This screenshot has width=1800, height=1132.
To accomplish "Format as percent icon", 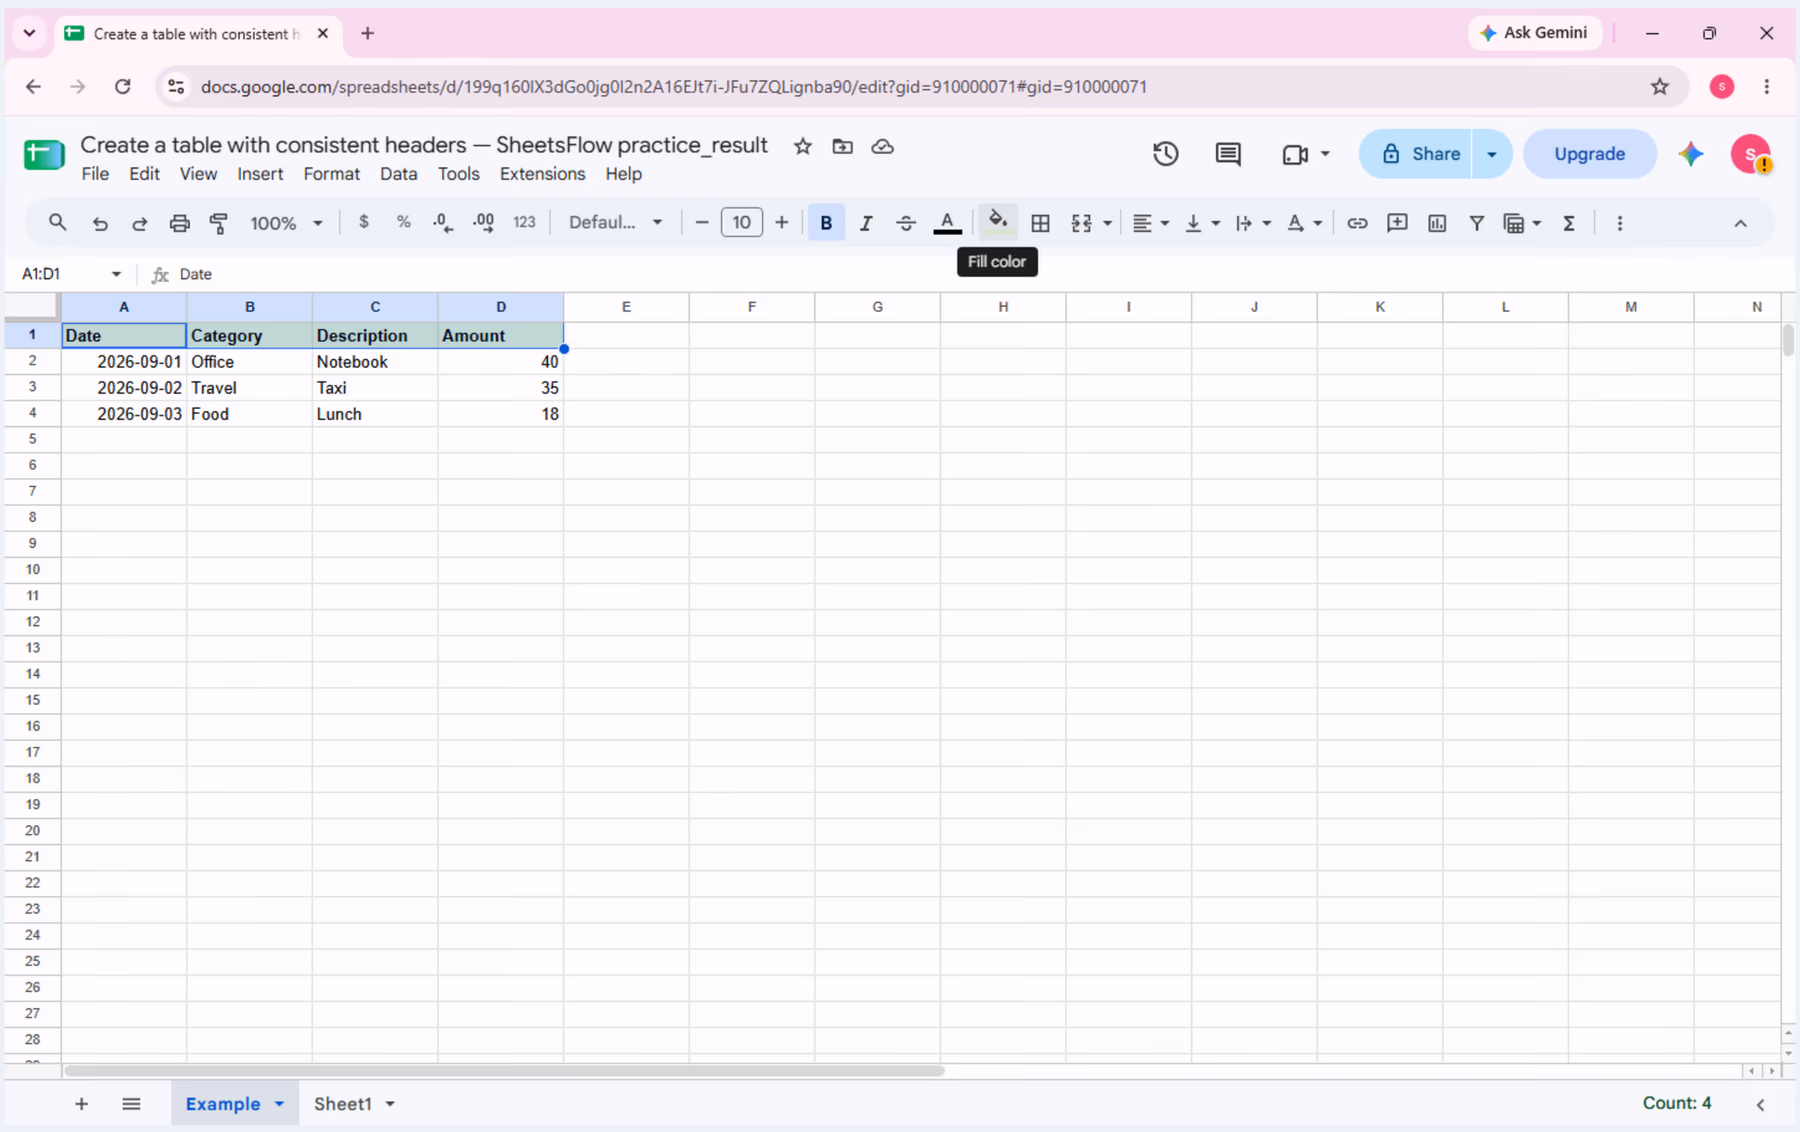I will point(404,222).
